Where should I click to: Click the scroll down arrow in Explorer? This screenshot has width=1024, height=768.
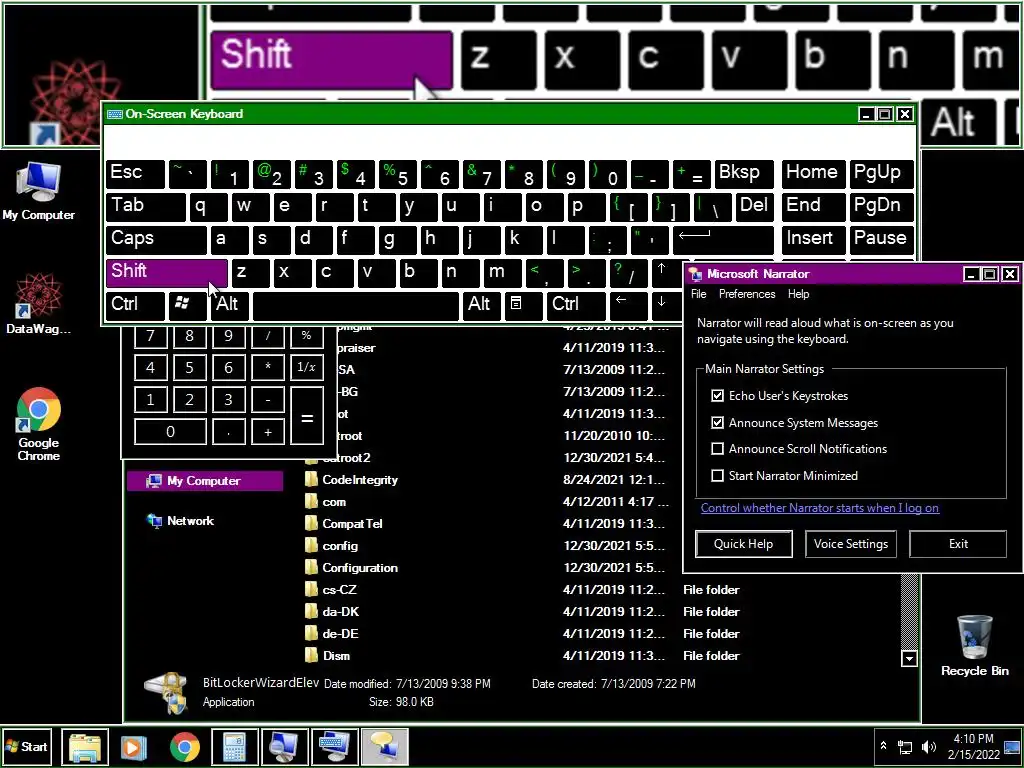909,658
